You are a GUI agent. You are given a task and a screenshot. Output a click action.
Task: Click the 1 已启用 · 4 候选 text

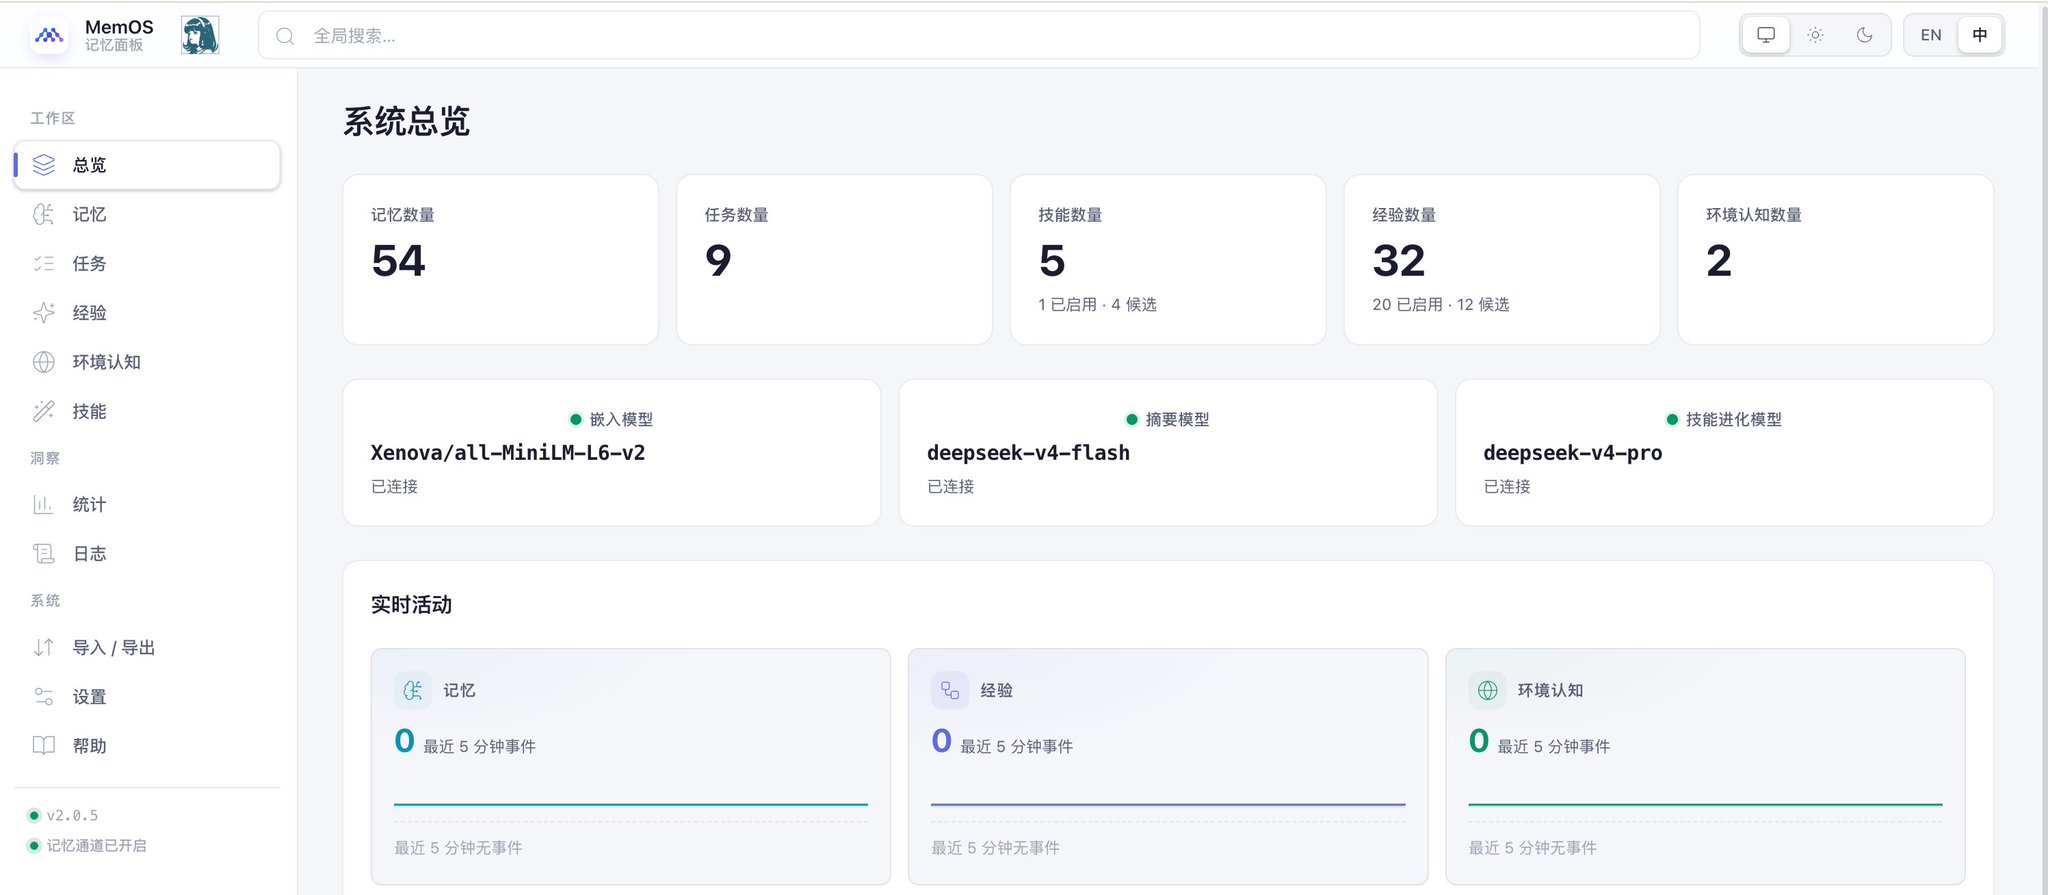(x=1097, y=304)
